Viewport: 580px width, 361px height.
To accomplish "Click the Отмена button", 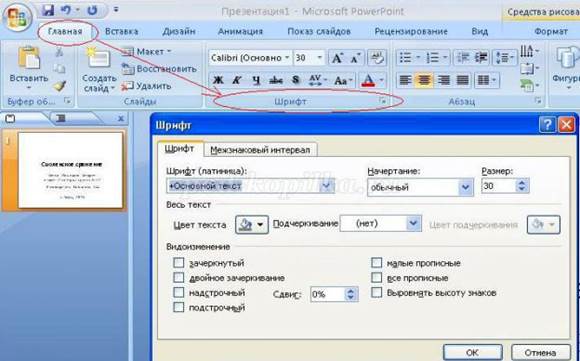I will click(x=540, y=352).
